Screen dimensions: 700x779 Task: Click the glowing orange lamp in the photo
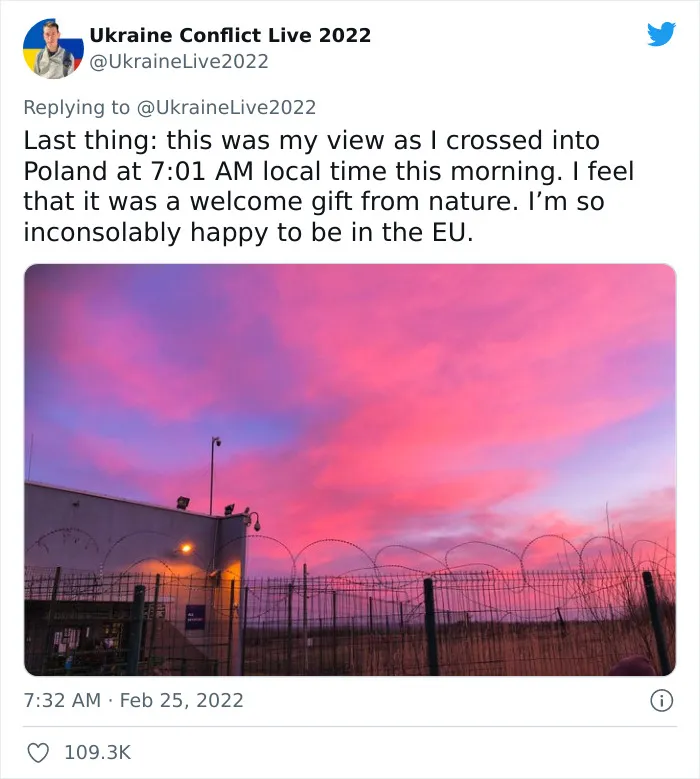point(186,548)
